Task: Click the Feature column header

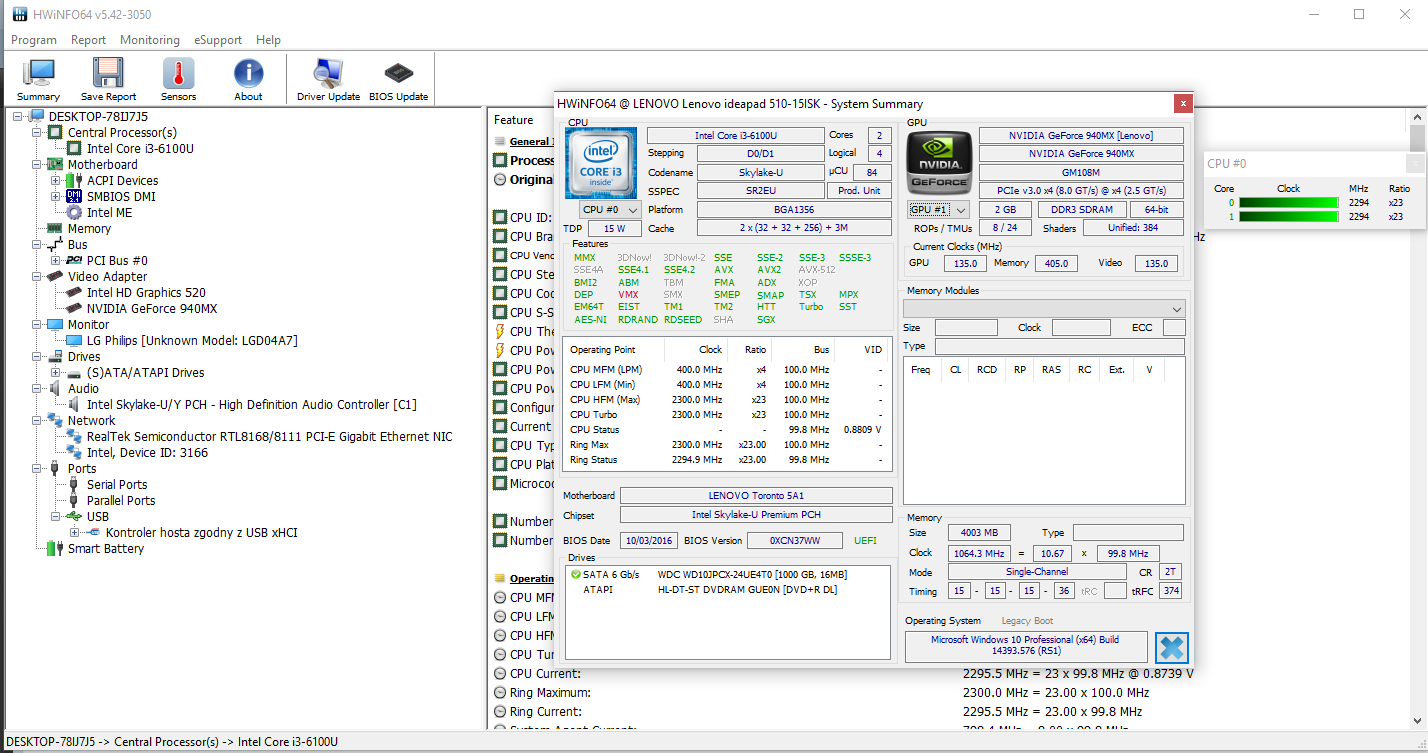Action: click(x=514, y=120)
